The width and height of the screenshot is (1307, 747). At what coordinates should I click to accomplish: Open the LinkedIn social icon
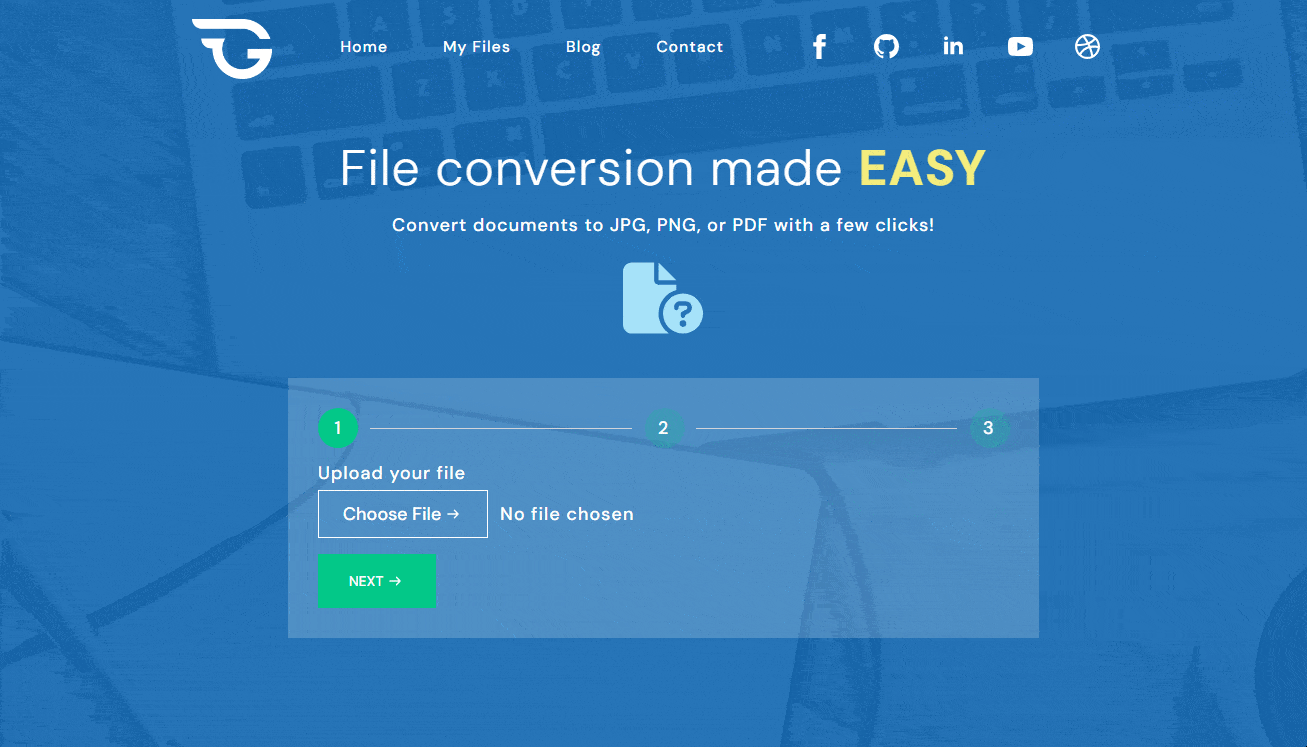953,46
